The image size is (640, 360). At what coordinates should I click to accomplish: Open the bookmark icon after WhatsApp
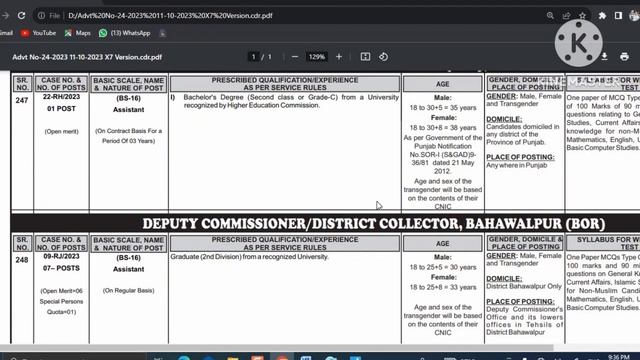(162, 33)
